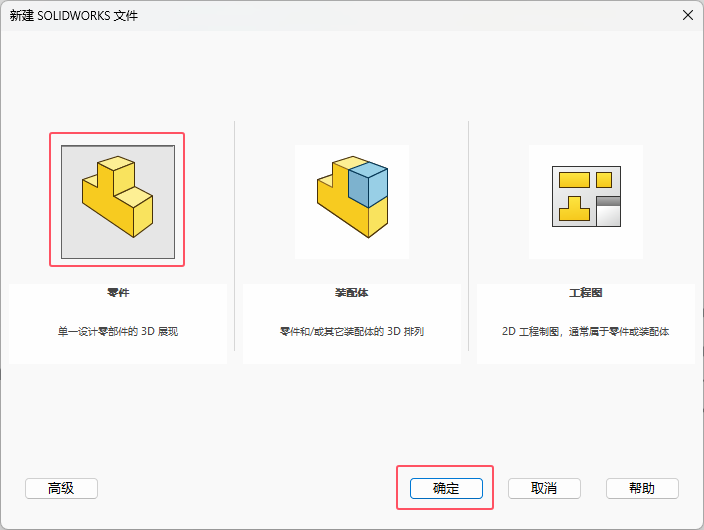Close the 新建 SOLIDWORKS 文件 dialog
704x530 pixels.
coord(687,15)
